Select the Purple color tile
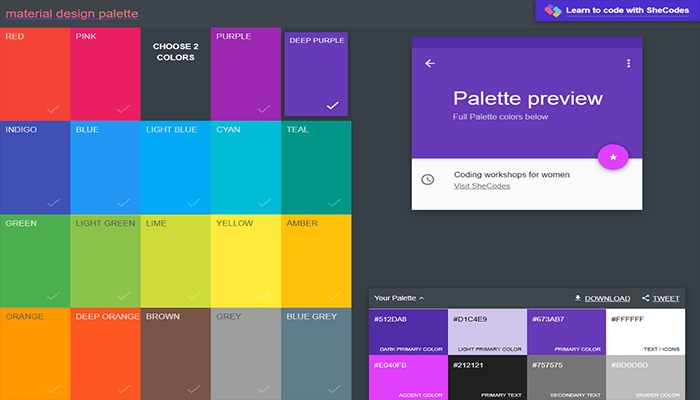This screenshot has height=400, width=700. [246, 74]
